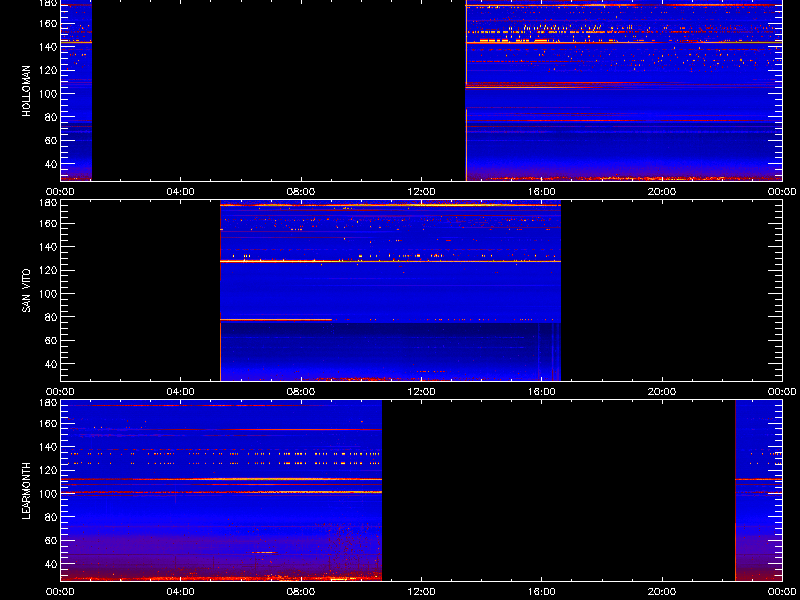Screen dimensions: 800x600
Task: Click the SAN VITO station label
Action: pos(27,291)
